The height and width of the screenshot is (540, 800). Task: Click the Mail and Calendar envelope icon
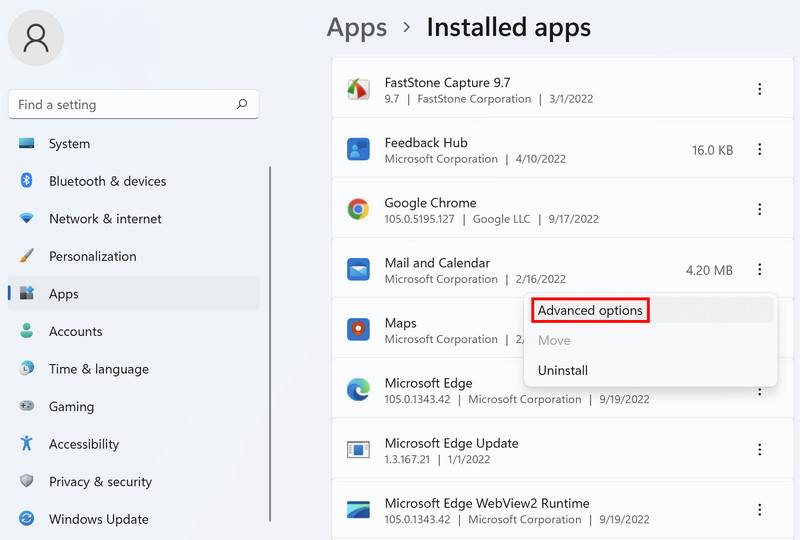pos(358,269)
